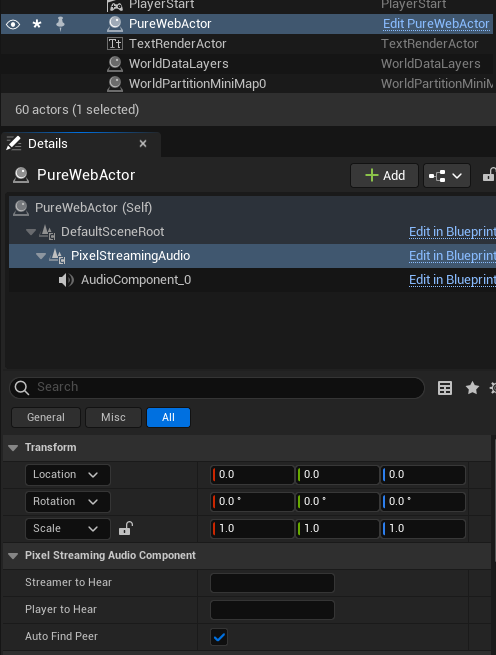
Task: Click the Details pencil icon on tab
Action: pyautogui.click(x=14, y=143)
